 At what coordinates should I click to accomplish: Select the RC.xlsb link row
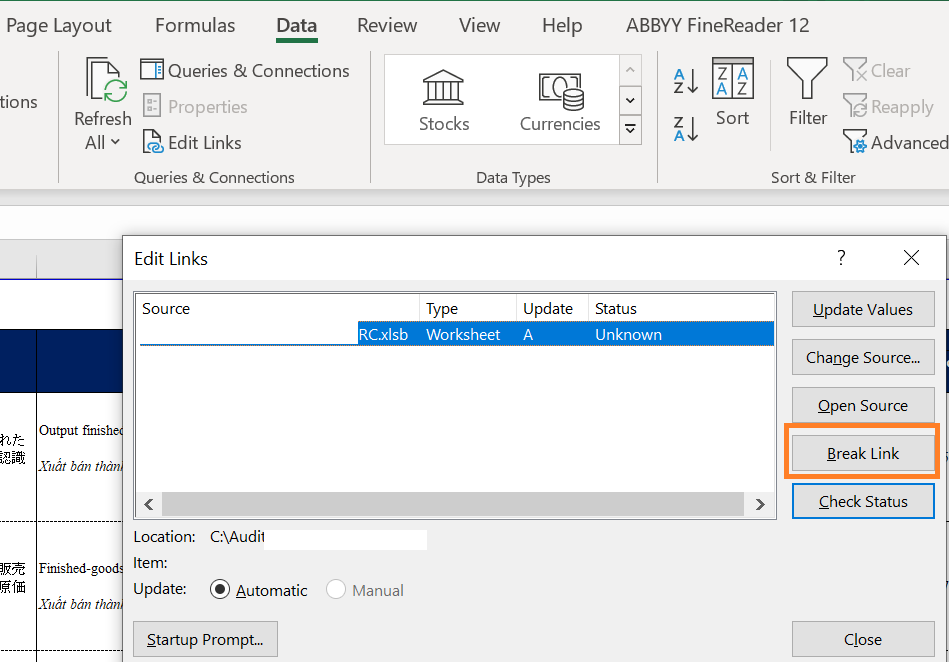click(455, 335)
